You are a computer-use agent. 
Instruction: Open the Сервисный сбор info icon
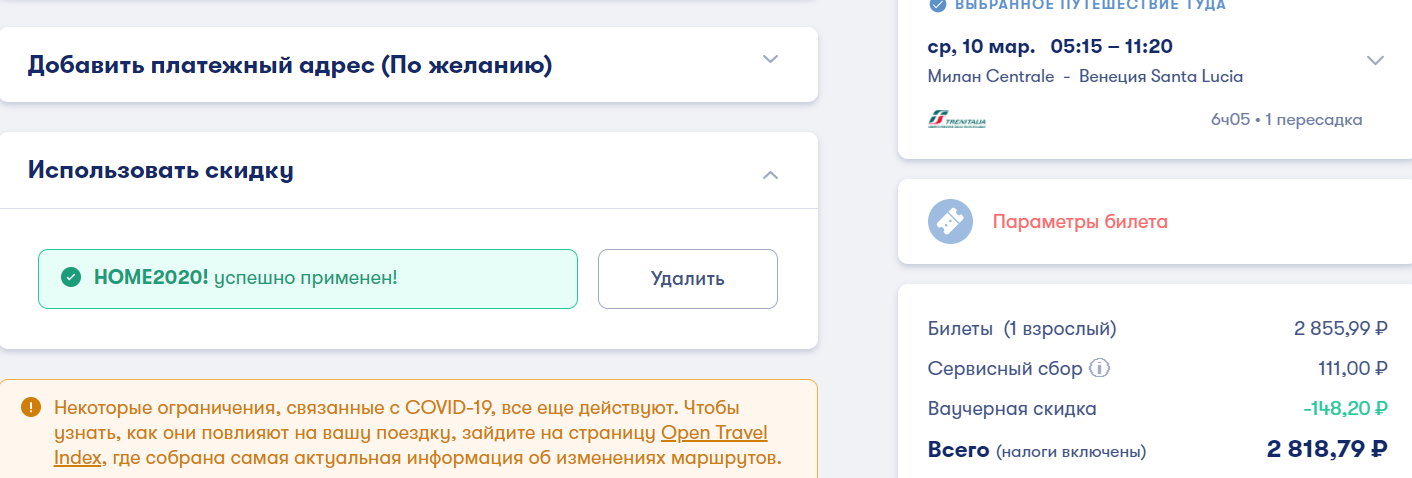[1100, 369]
